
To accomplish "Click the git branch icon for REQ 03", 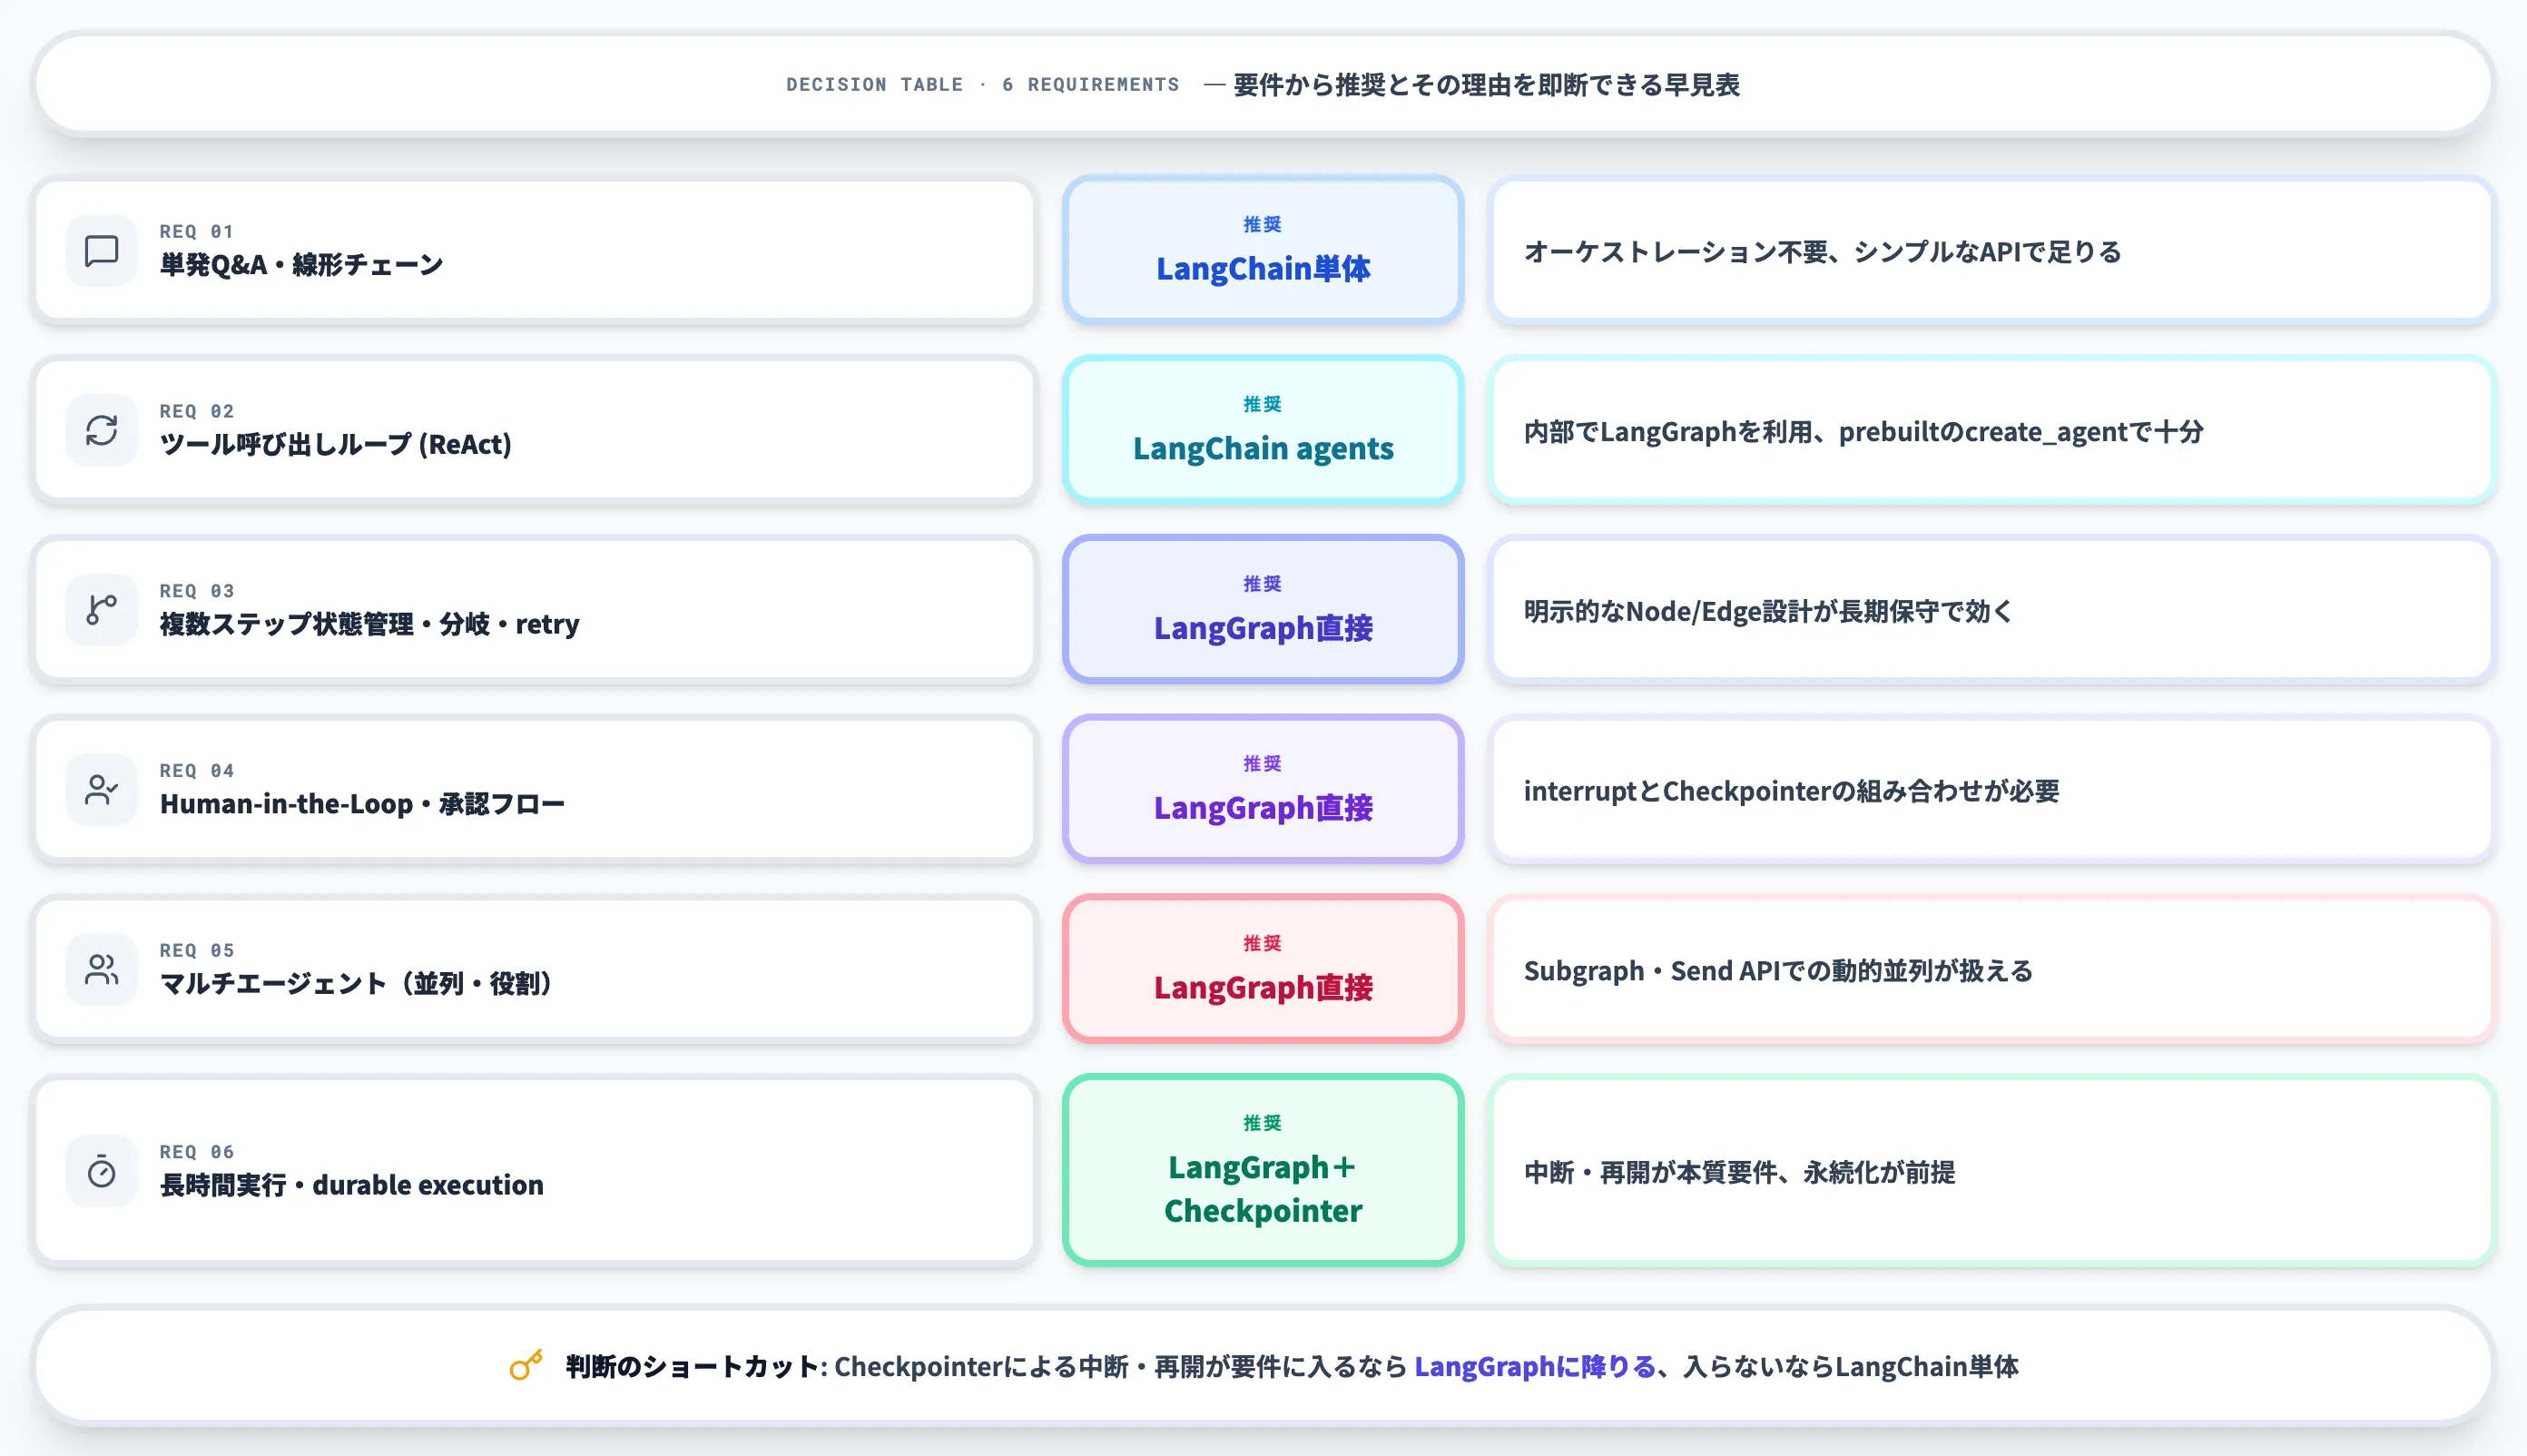I will tap(101, 610).
